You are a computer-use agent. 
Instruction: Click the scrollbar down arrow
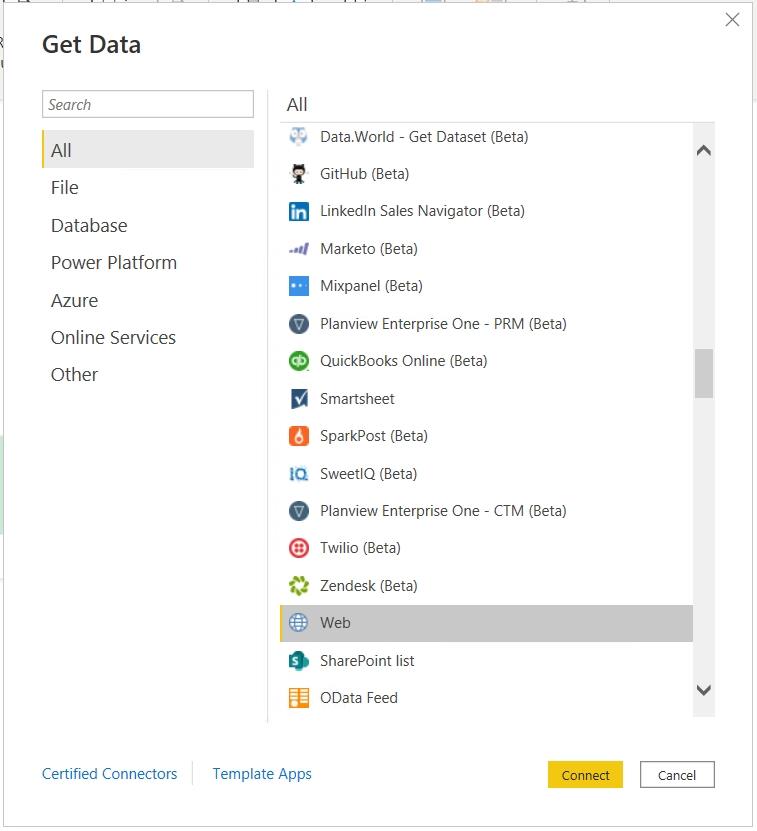pos(703,690)
